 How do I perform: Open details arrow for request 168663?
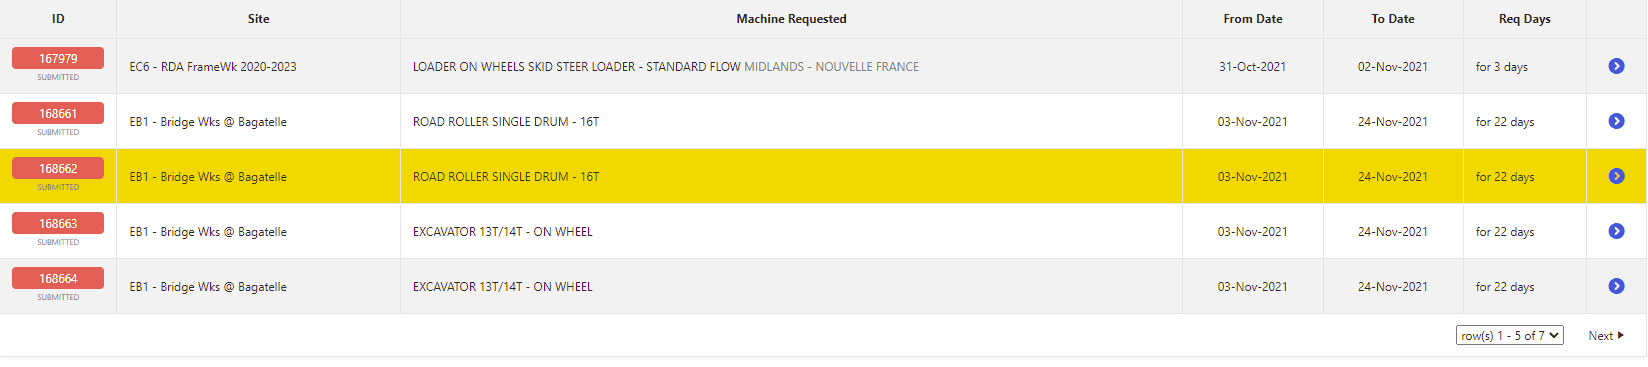[x=1616, y=231]
